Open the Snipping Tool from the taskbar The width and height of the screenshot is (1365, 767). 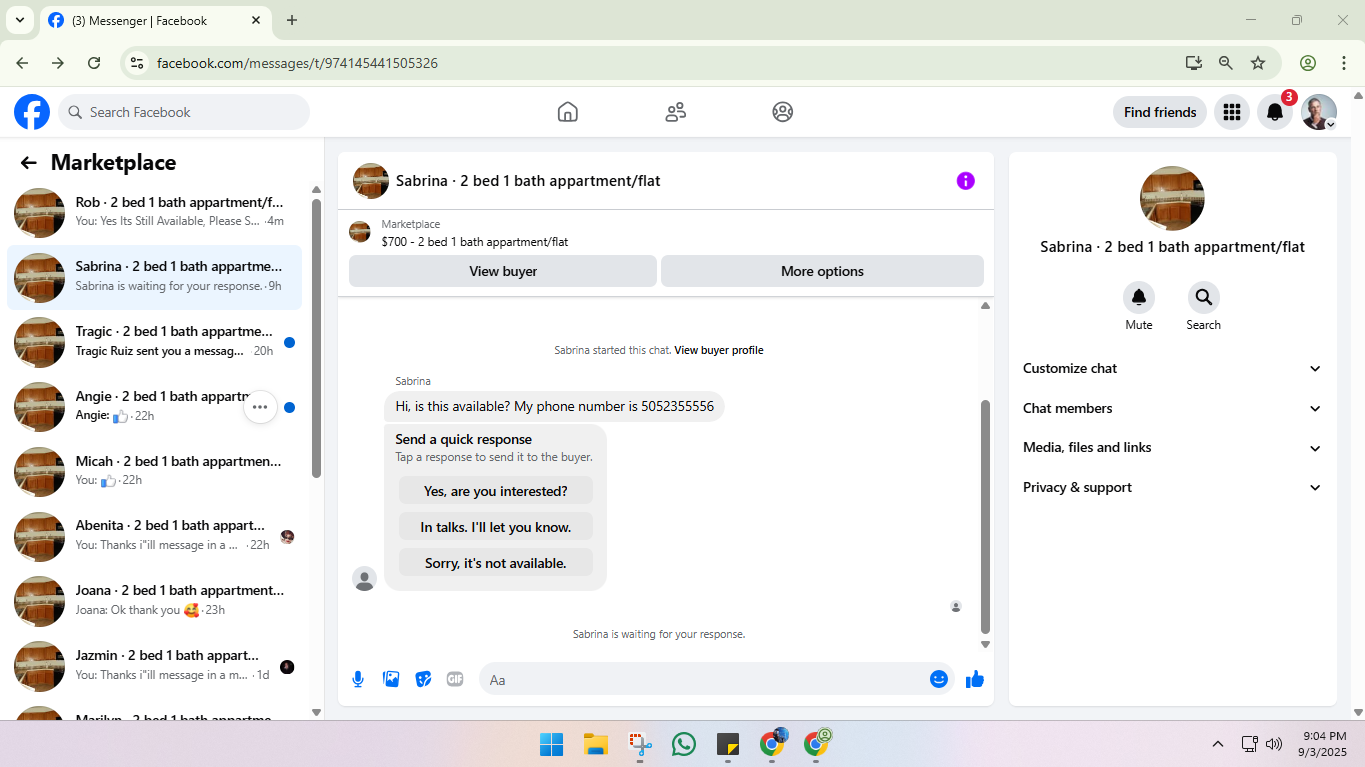640,744
